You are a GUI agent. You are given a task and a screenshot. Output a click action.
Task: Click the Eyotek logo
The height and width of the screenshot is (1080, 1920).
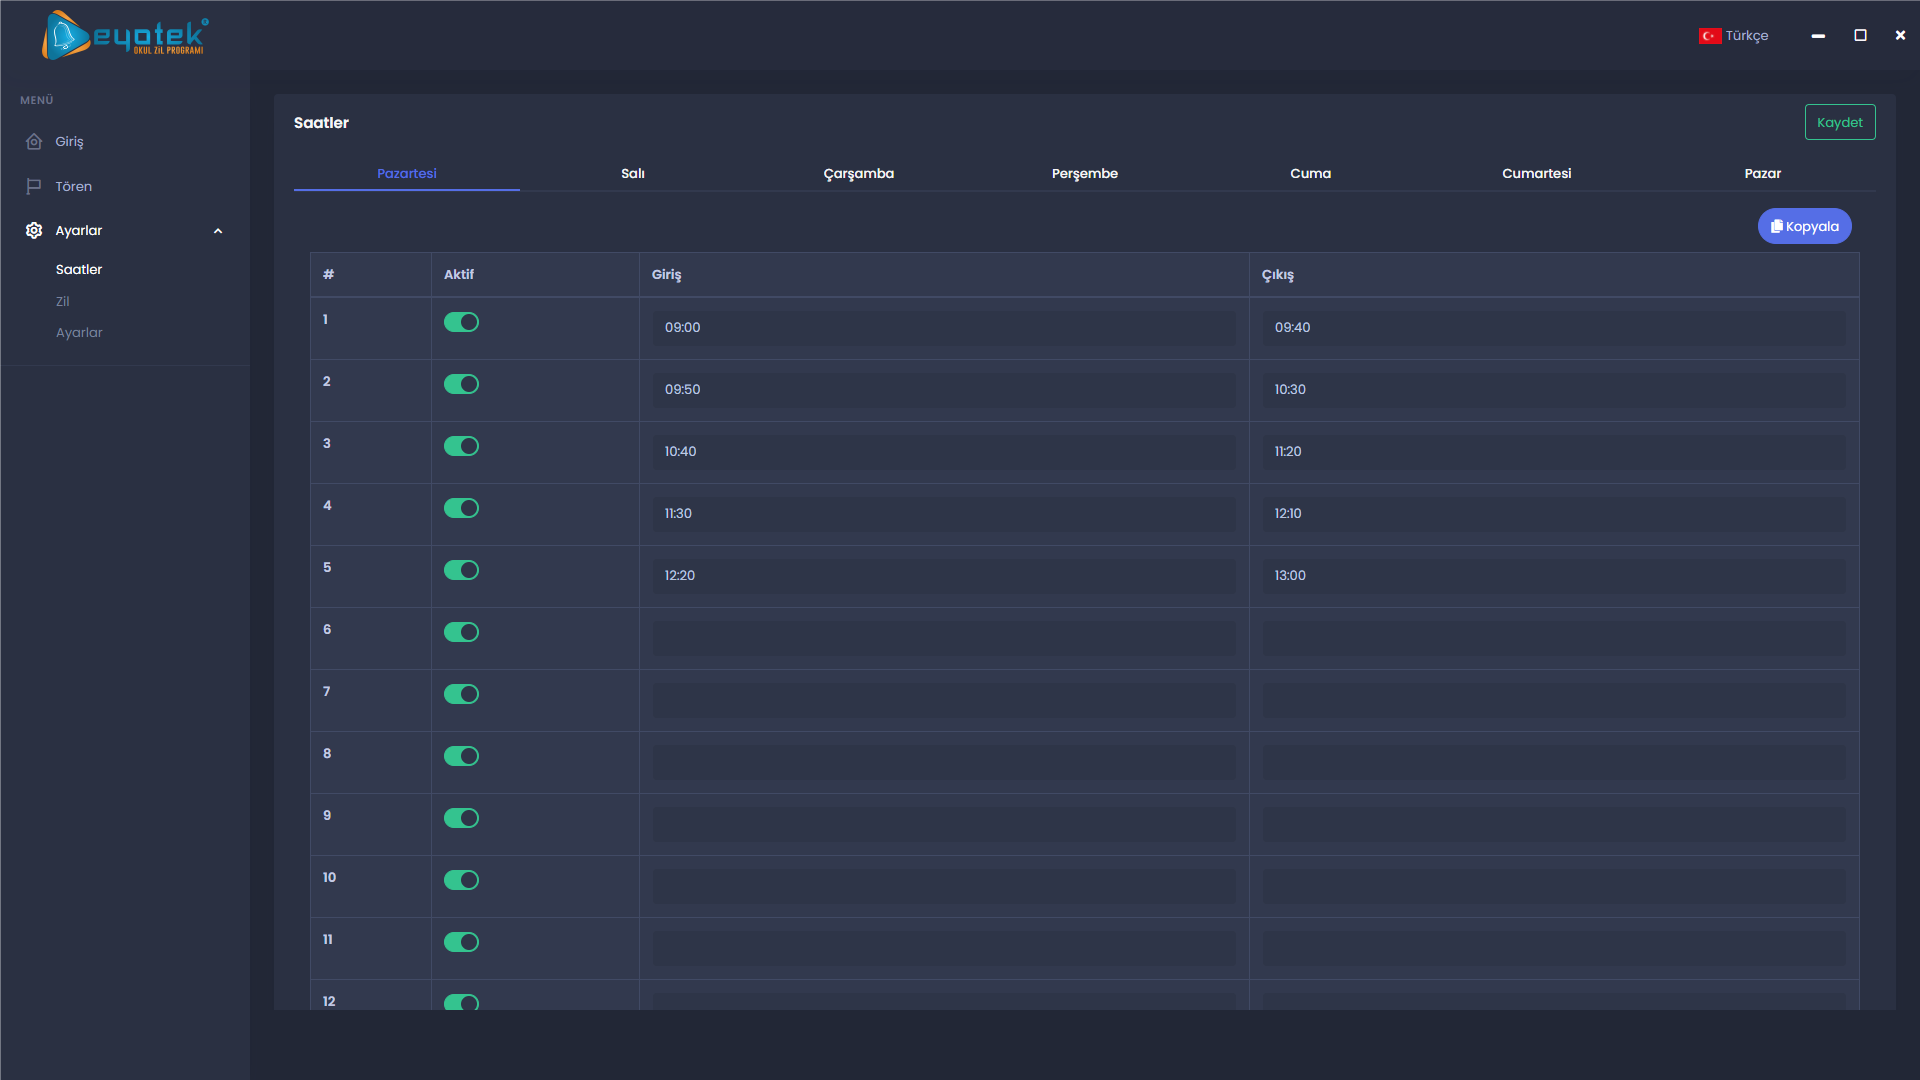point(125,36)
